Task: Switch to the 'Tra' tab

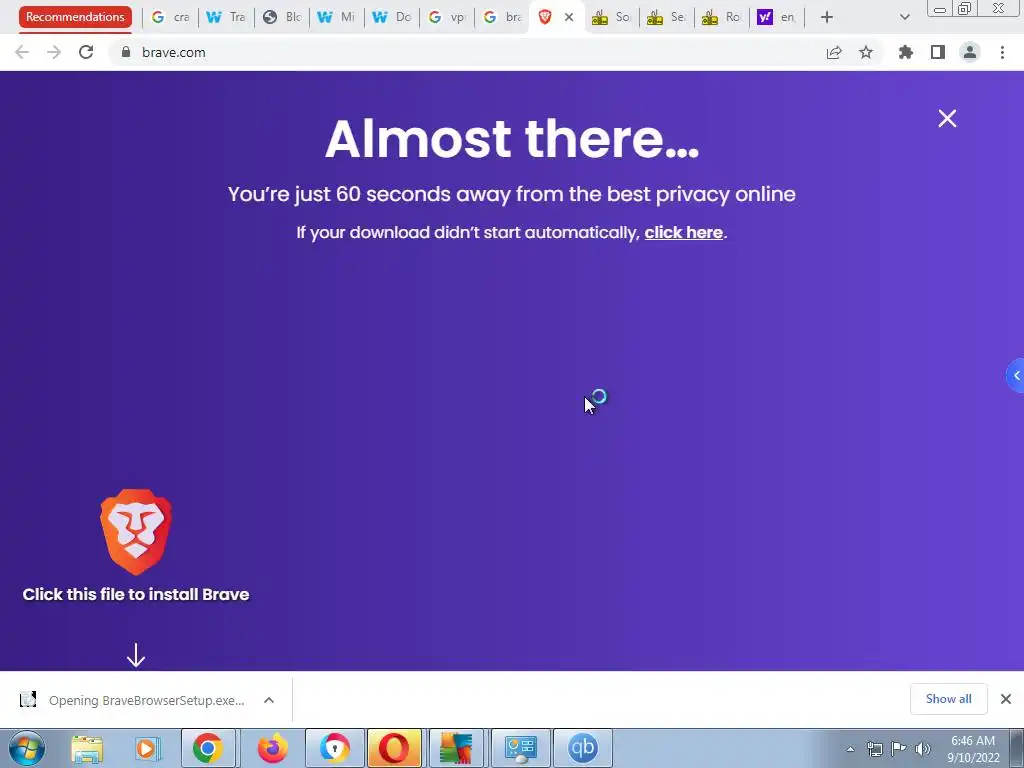Action: (x=225, y=17)
